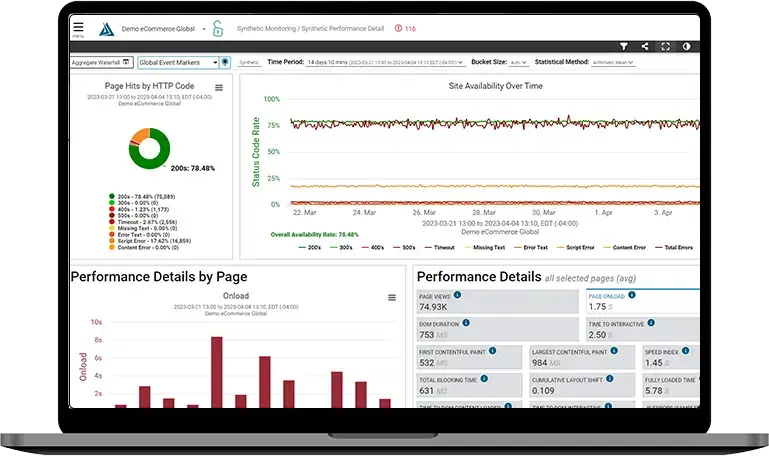Select the Time to Interactive tile
The image size is (769, 456).
tap(643, 329)
